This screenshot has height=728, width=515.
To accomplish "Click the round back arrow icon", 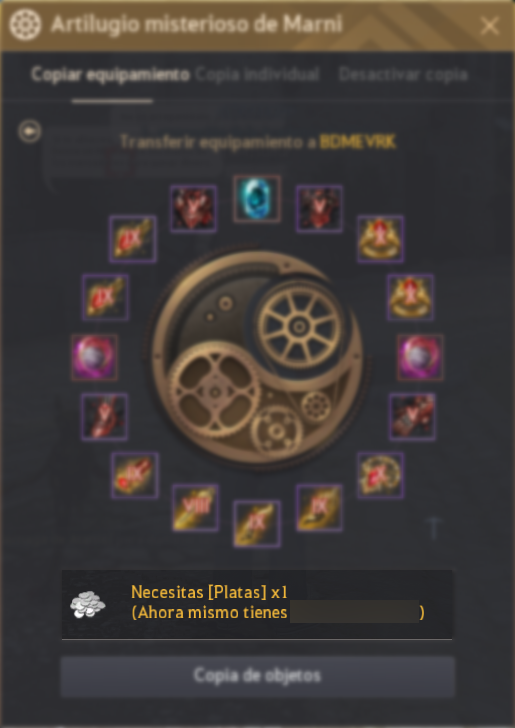I will pos(30,131).
